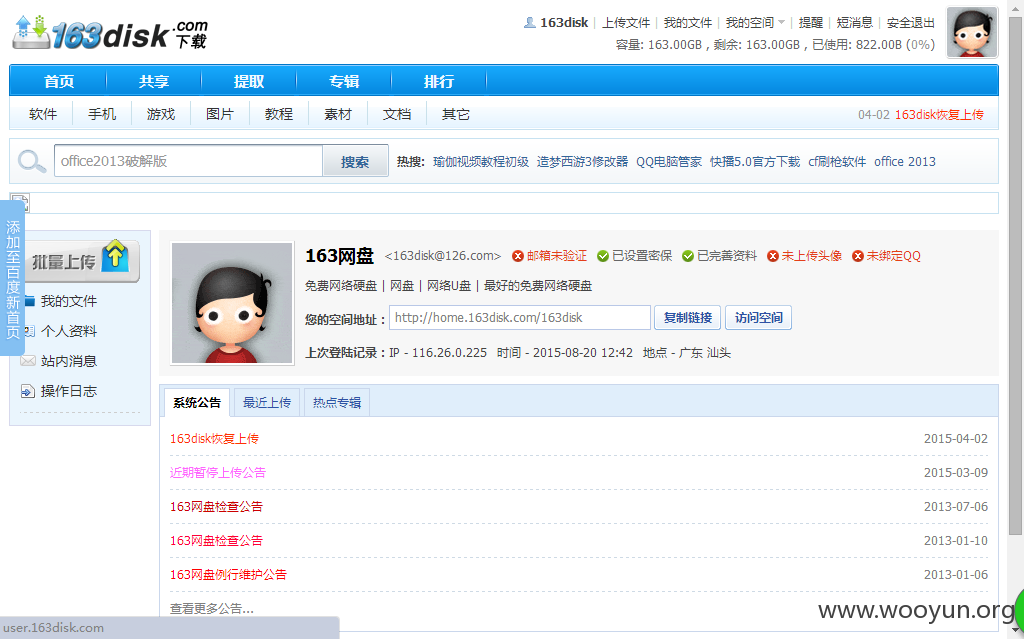Click the log icon beside 操作日志
The height and width of the screenshot is (639, 1024).
point(27,391)
